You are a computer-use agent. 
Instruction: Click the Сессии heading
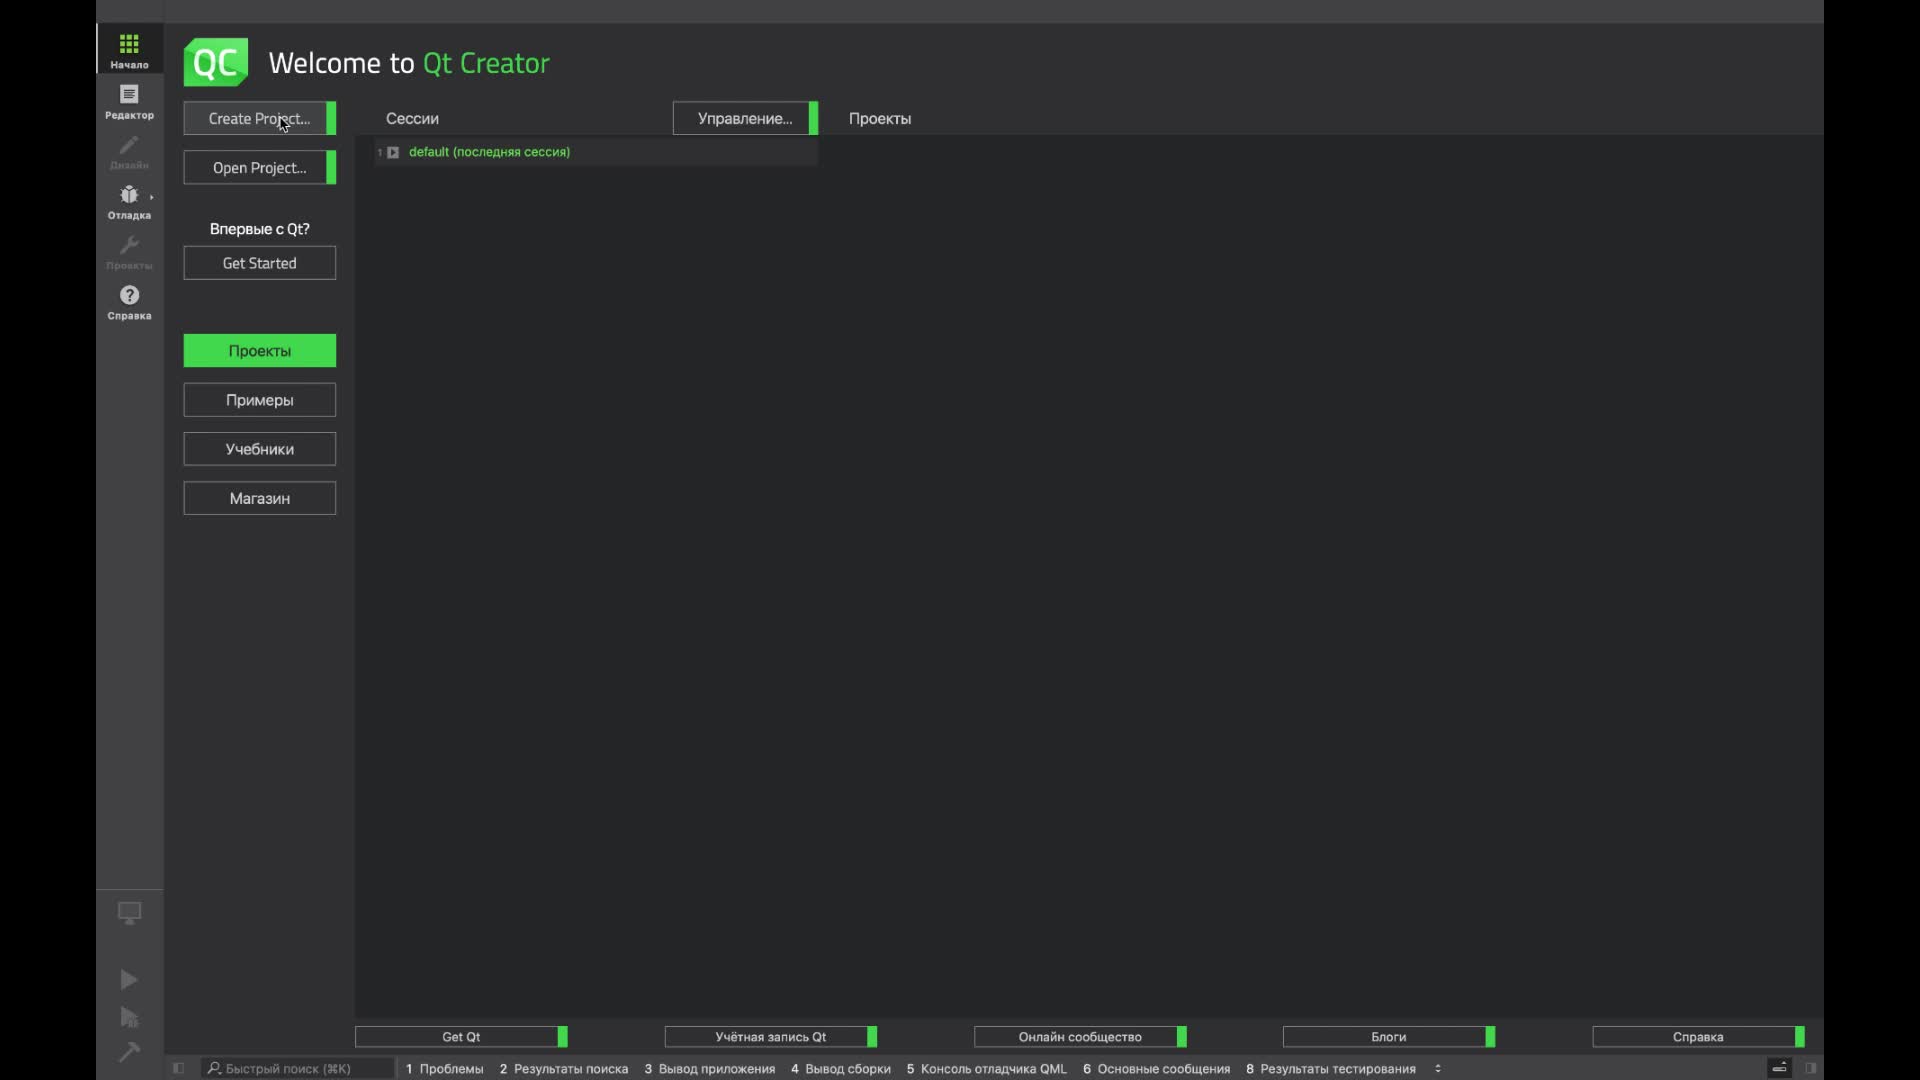tap(412, 118)
